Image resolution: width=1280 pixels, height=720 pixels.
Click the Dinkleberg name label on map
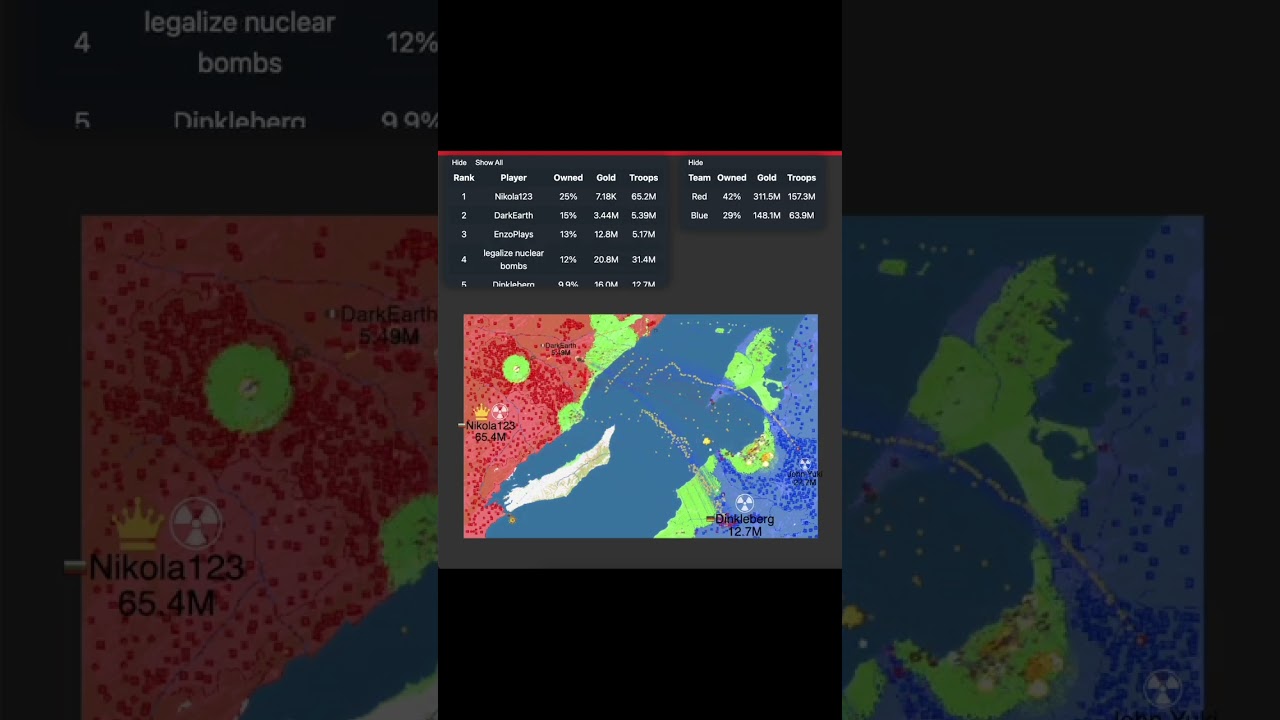click(745, 520)
